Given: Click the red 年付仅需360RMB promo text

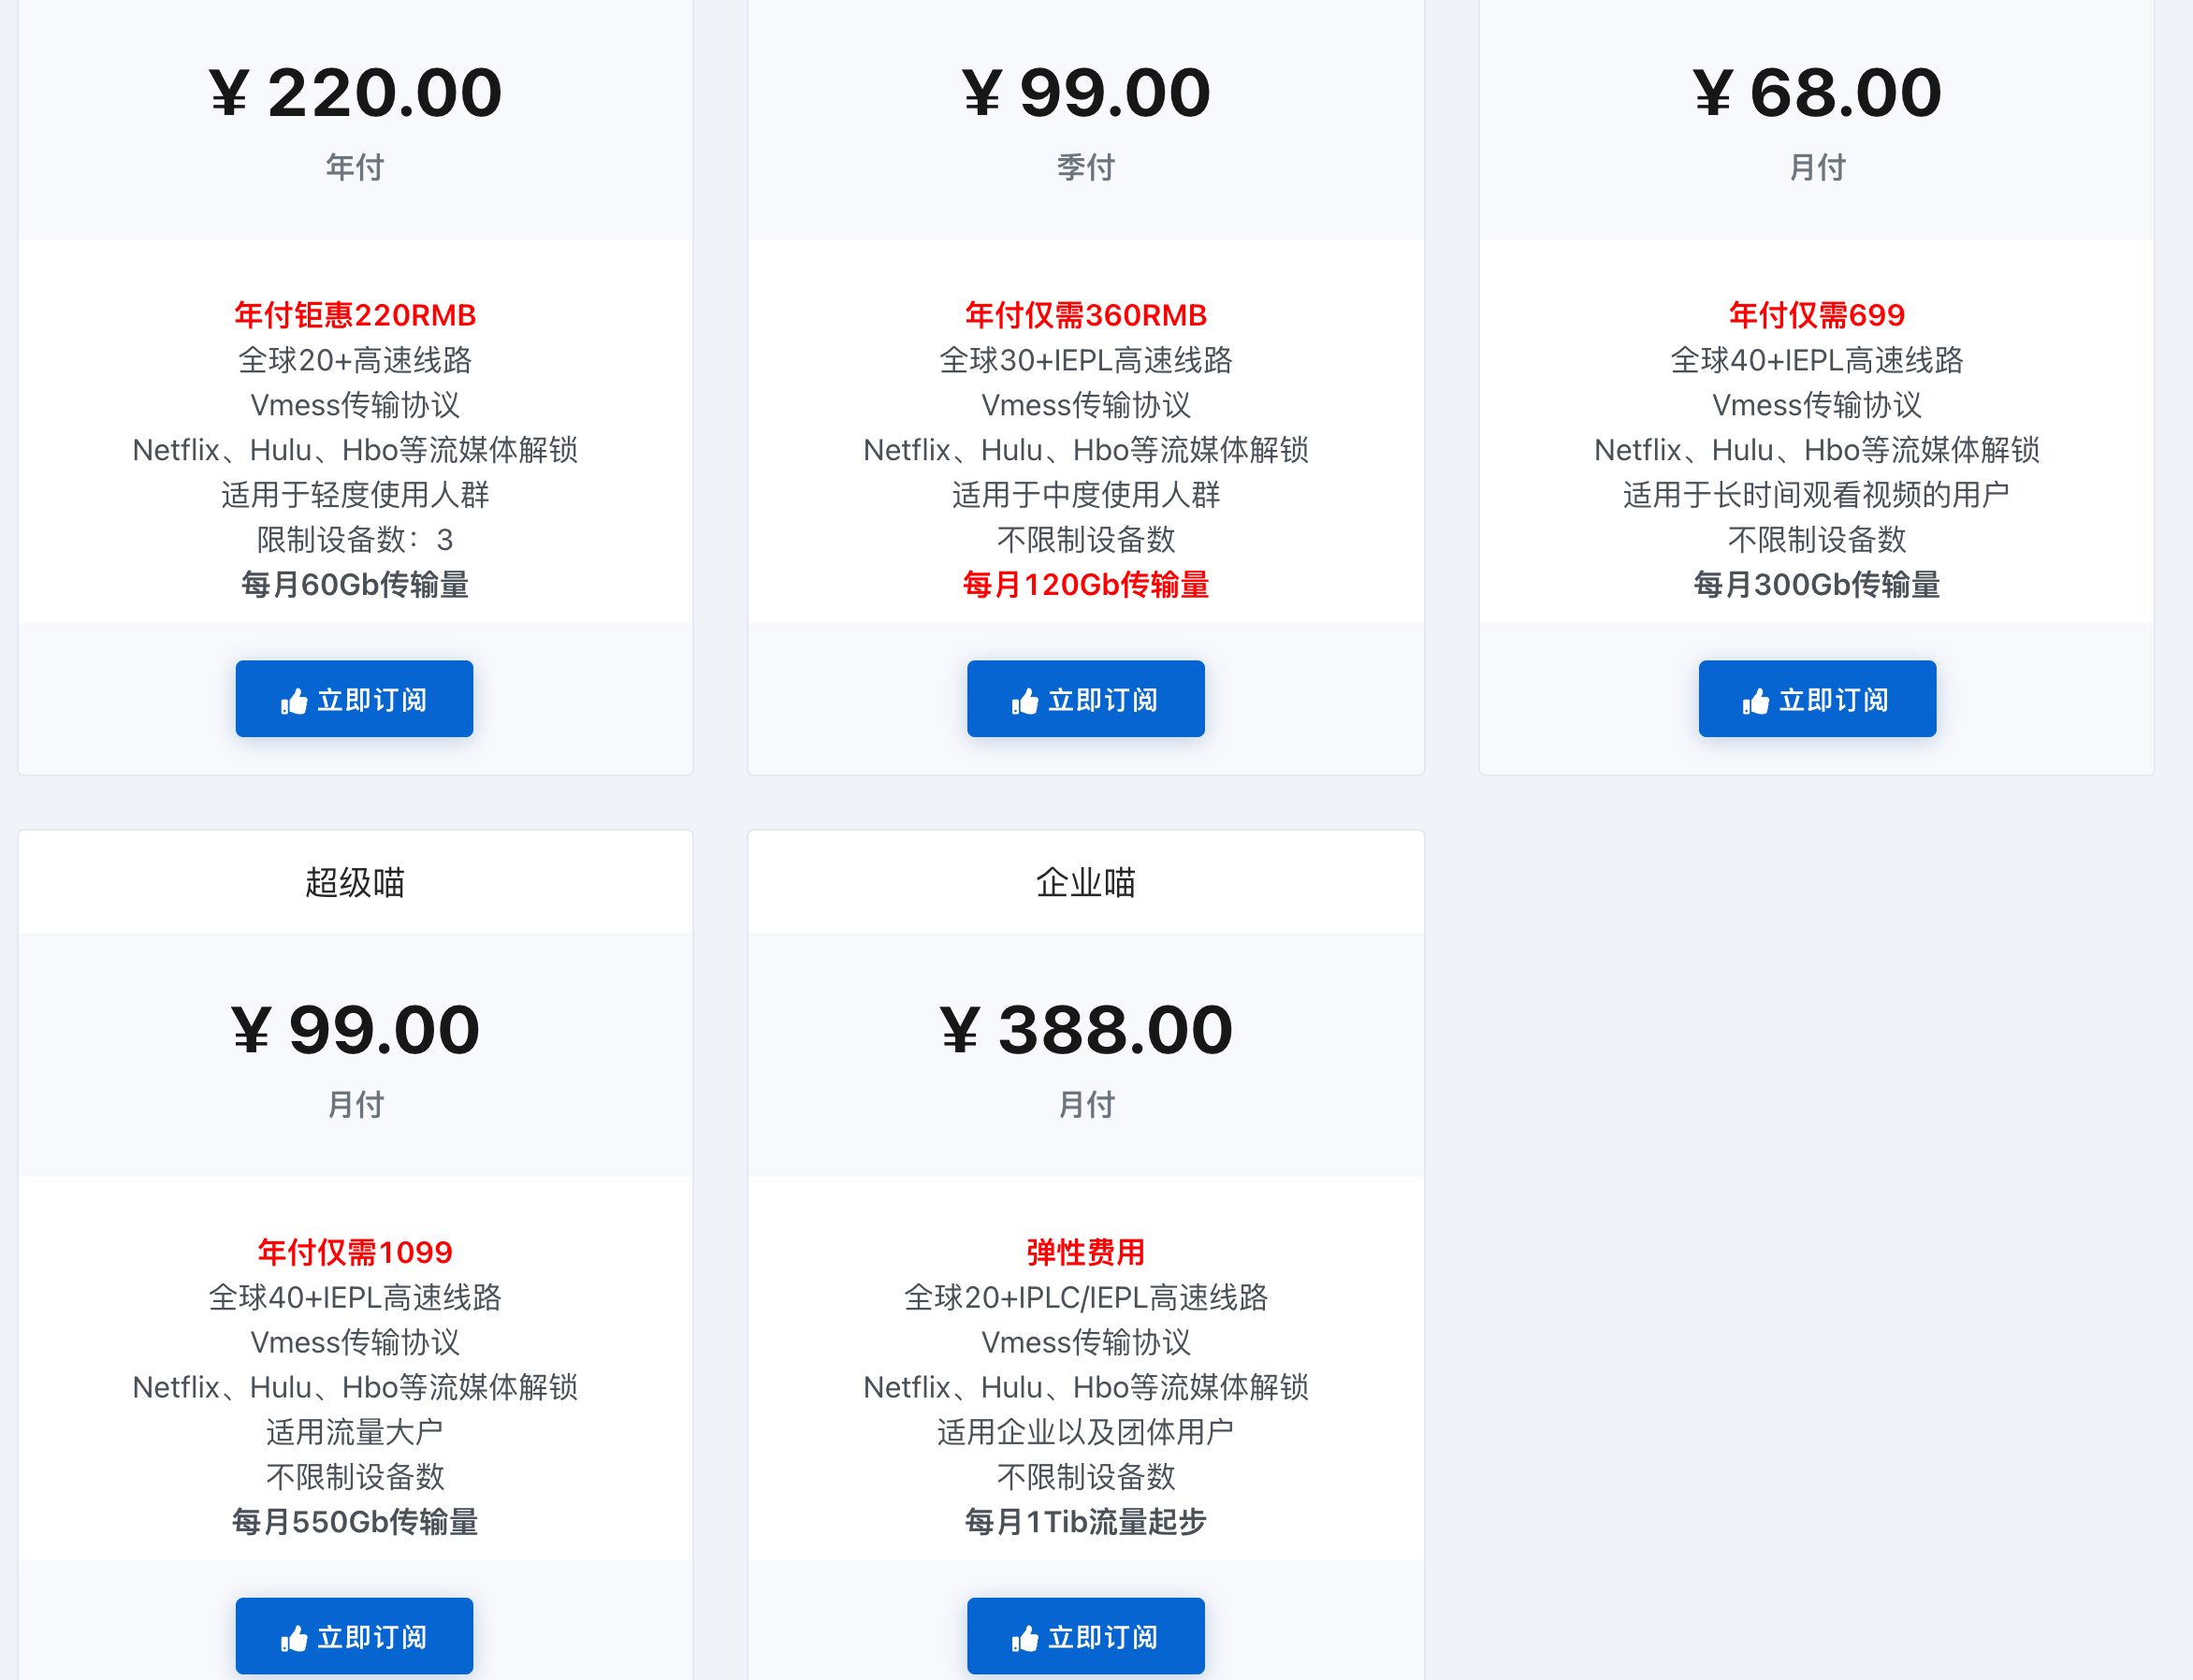Looking at the screenshot, I should click(x=1086, y=315).
